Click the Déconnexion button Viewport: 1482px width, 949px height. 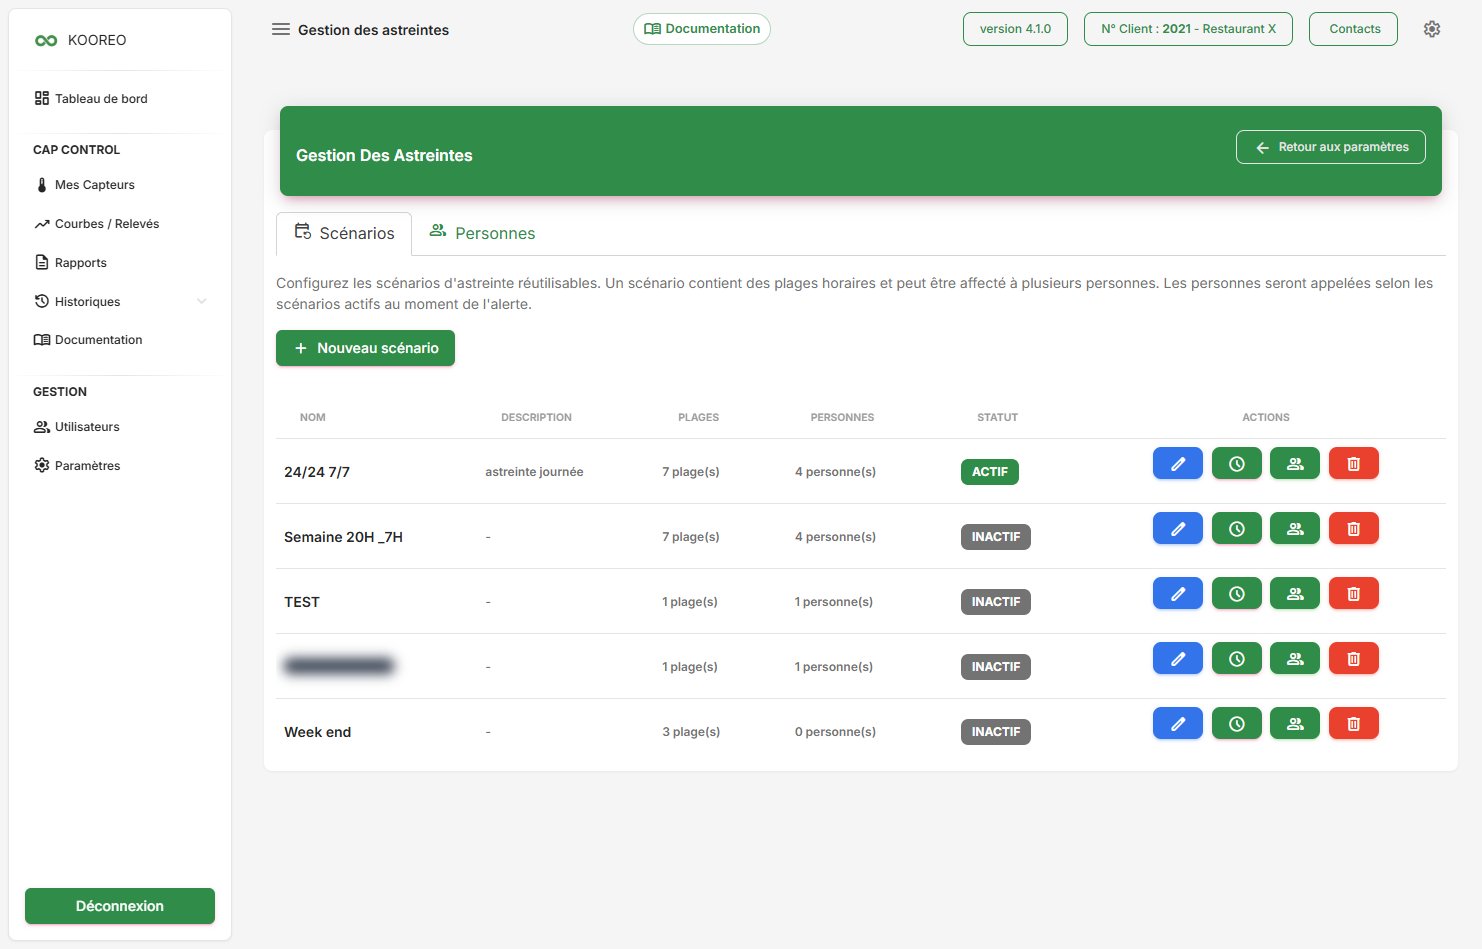120,906
